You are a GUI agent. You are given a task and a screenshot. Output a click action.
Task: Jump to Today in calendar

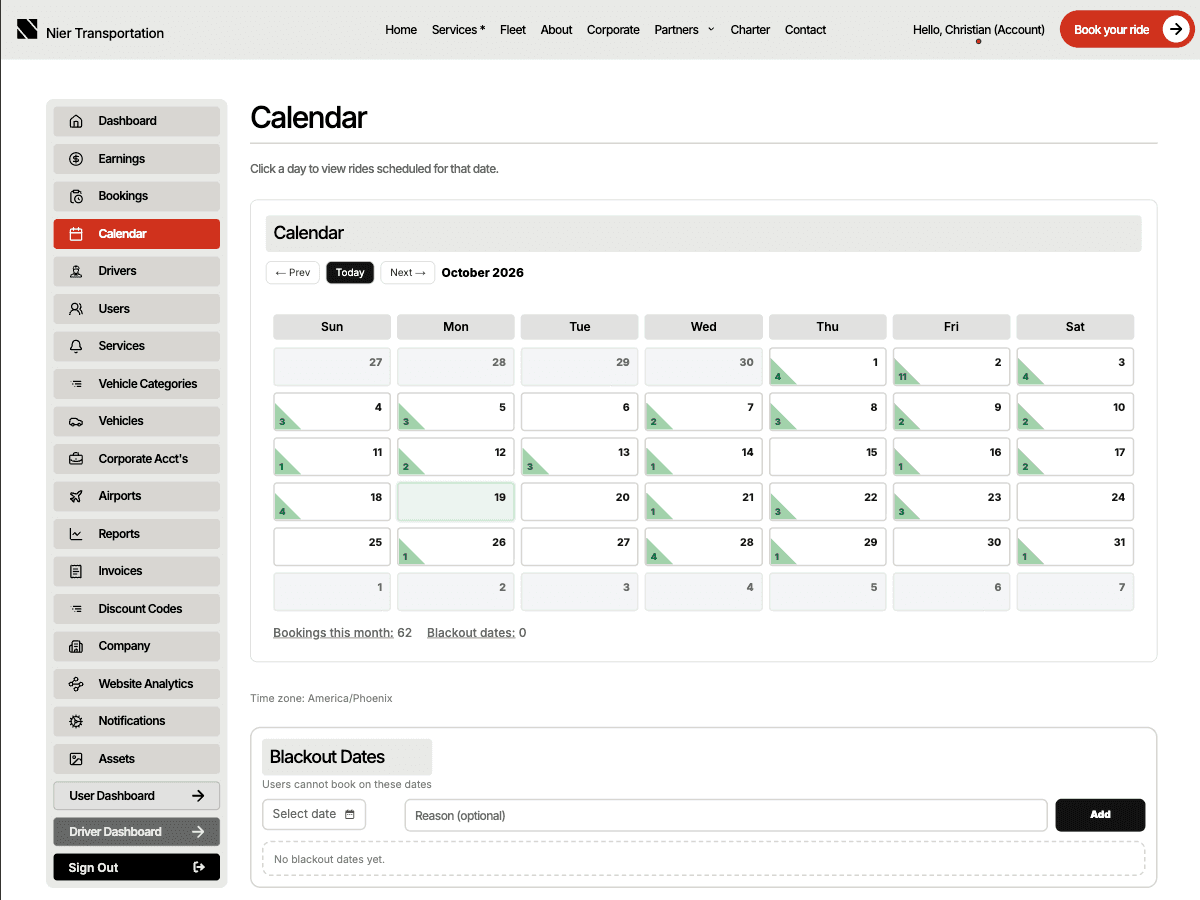350,272
